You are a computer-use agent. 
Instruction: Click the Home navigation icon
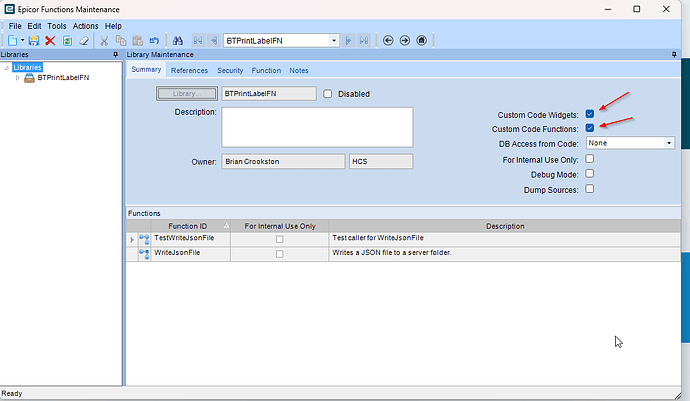click(421, 40)
